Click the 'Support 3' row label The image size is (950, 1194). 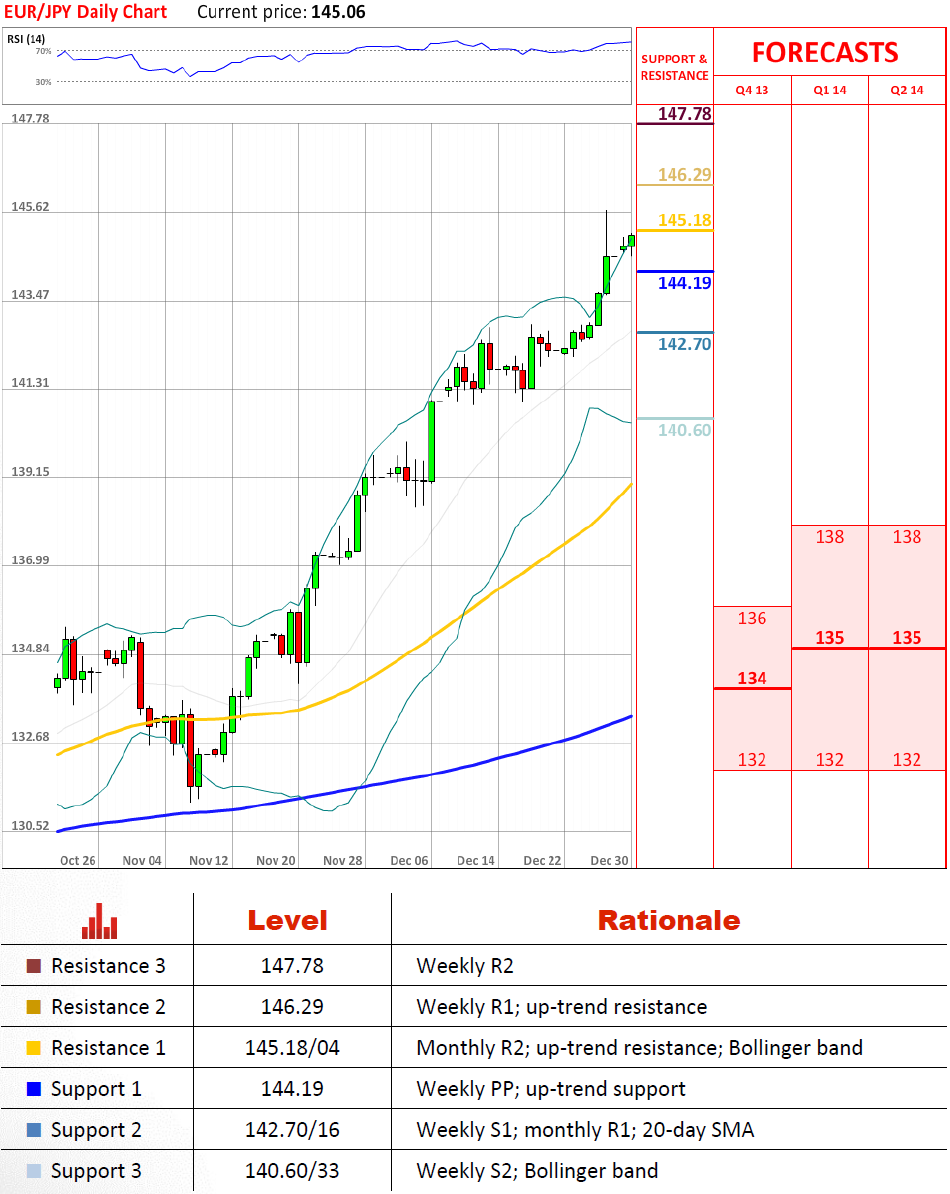[x=97, y=1171]
